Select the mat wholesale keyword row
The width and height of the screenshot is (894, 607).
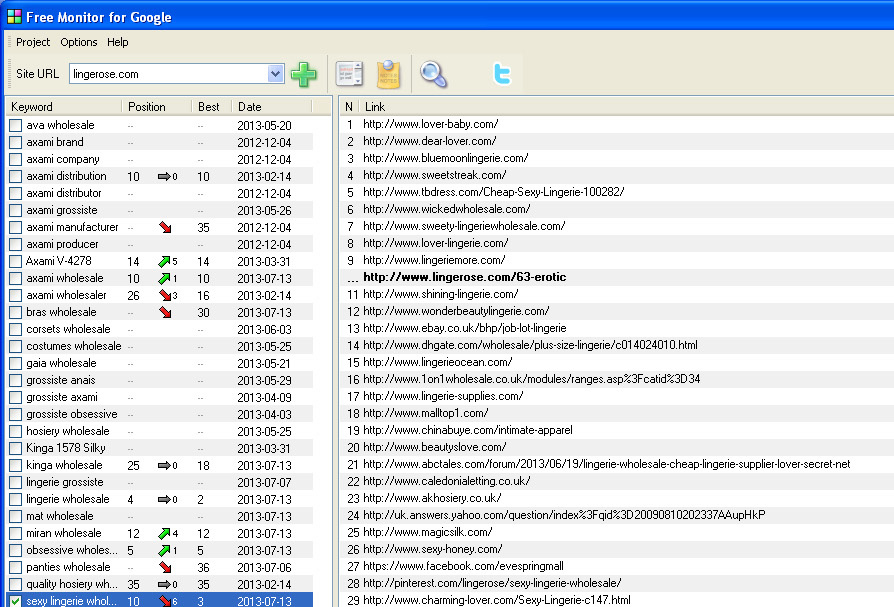pos(160,516)
